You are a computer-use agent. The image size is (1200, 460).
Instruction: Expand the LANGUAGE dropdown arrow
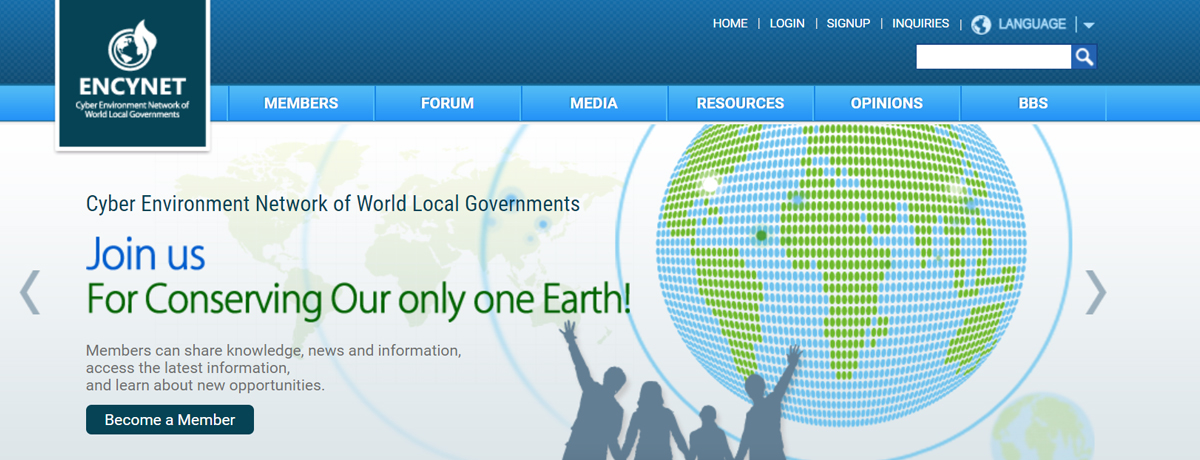[1089, 25]
